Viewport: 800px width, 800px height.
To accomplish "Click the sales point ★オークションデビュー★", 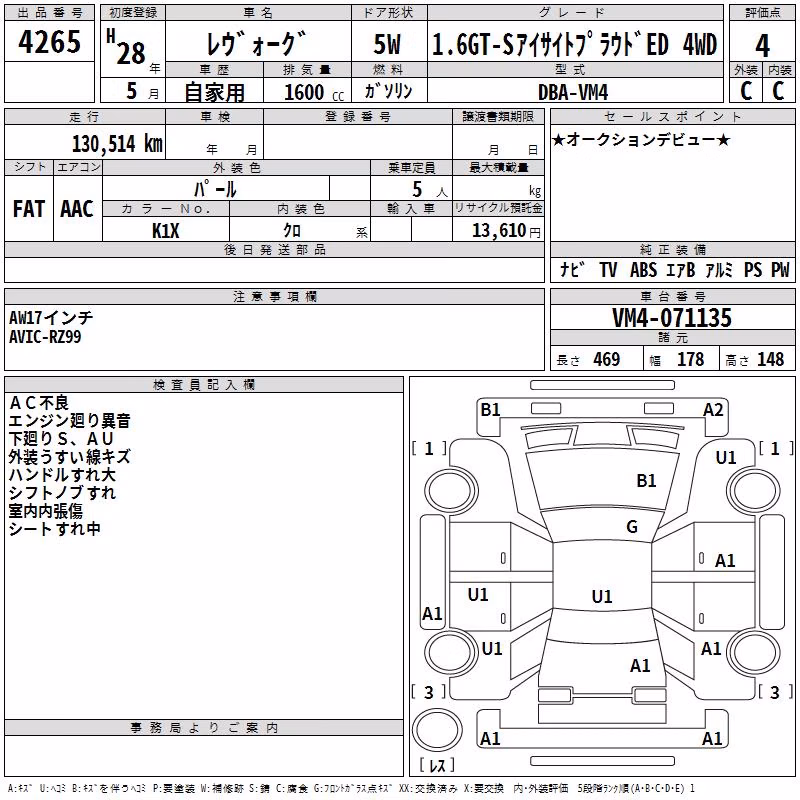I will pyautogui.click(x=641, y=139).
